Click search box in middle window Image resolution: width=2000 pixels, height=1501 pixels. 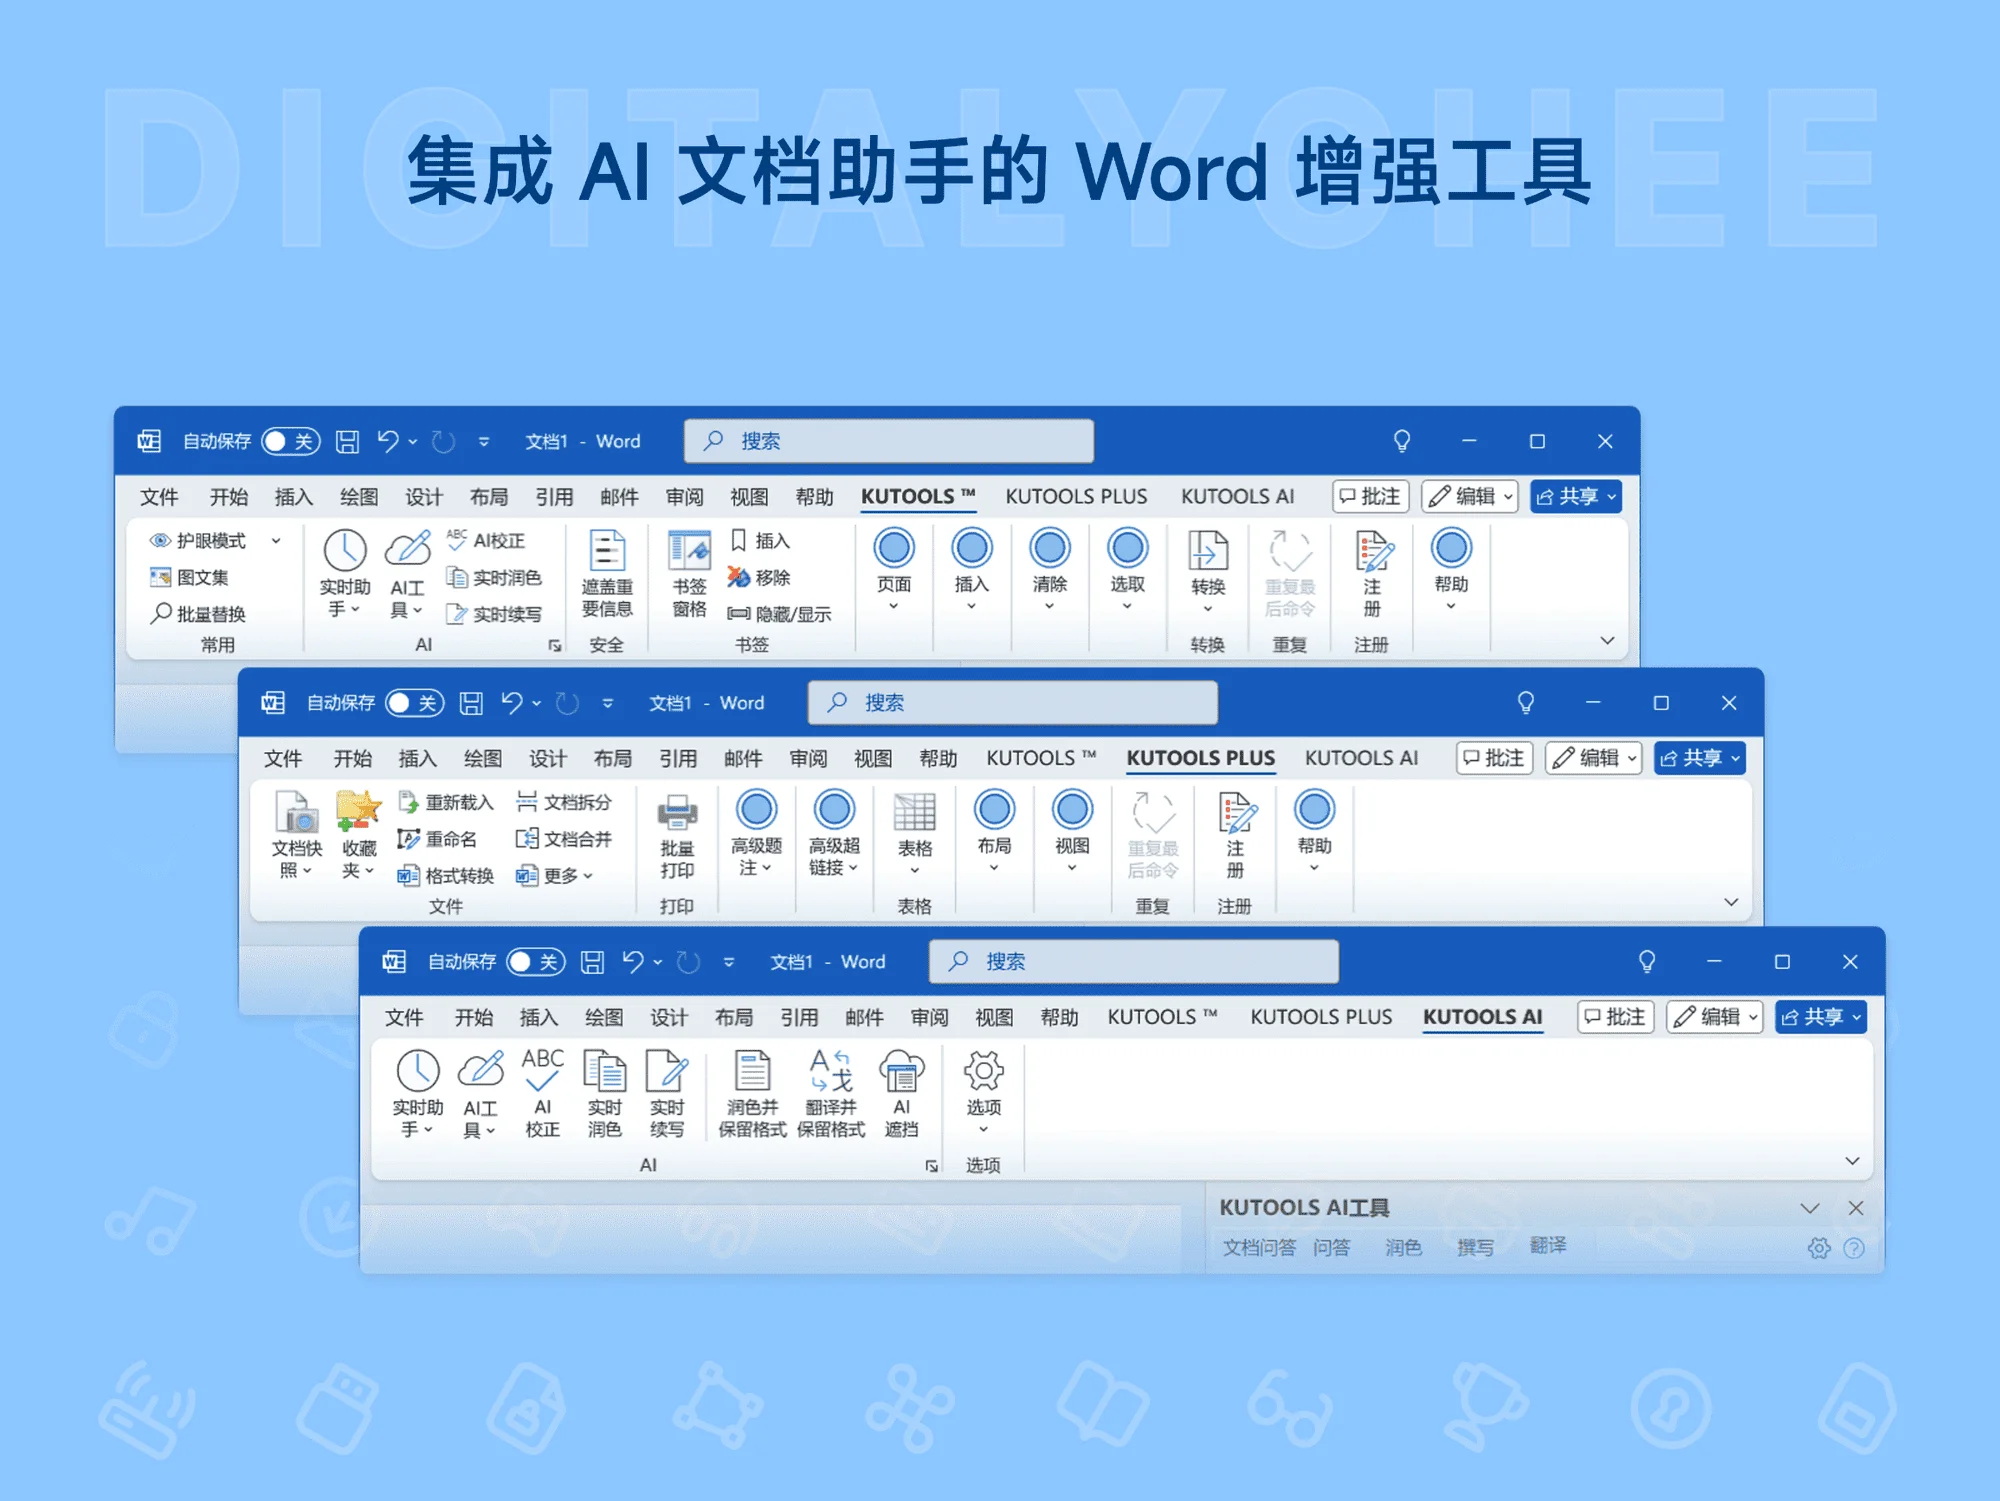tap(1013, 703)
